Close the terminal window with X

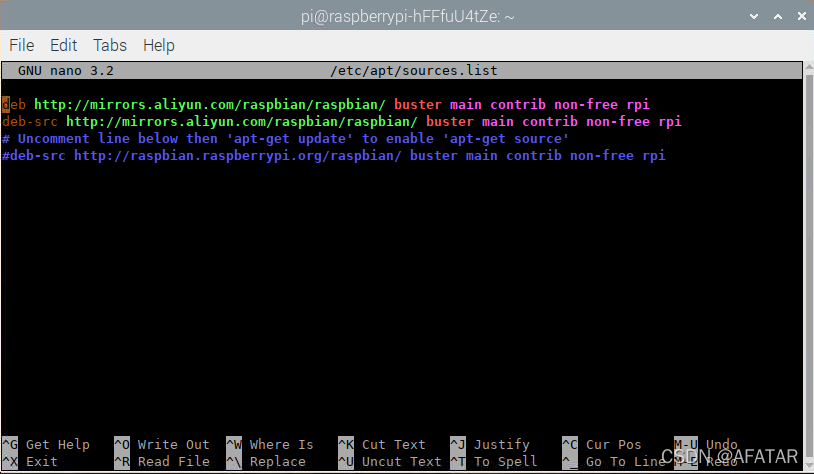(x=802, y=17)
